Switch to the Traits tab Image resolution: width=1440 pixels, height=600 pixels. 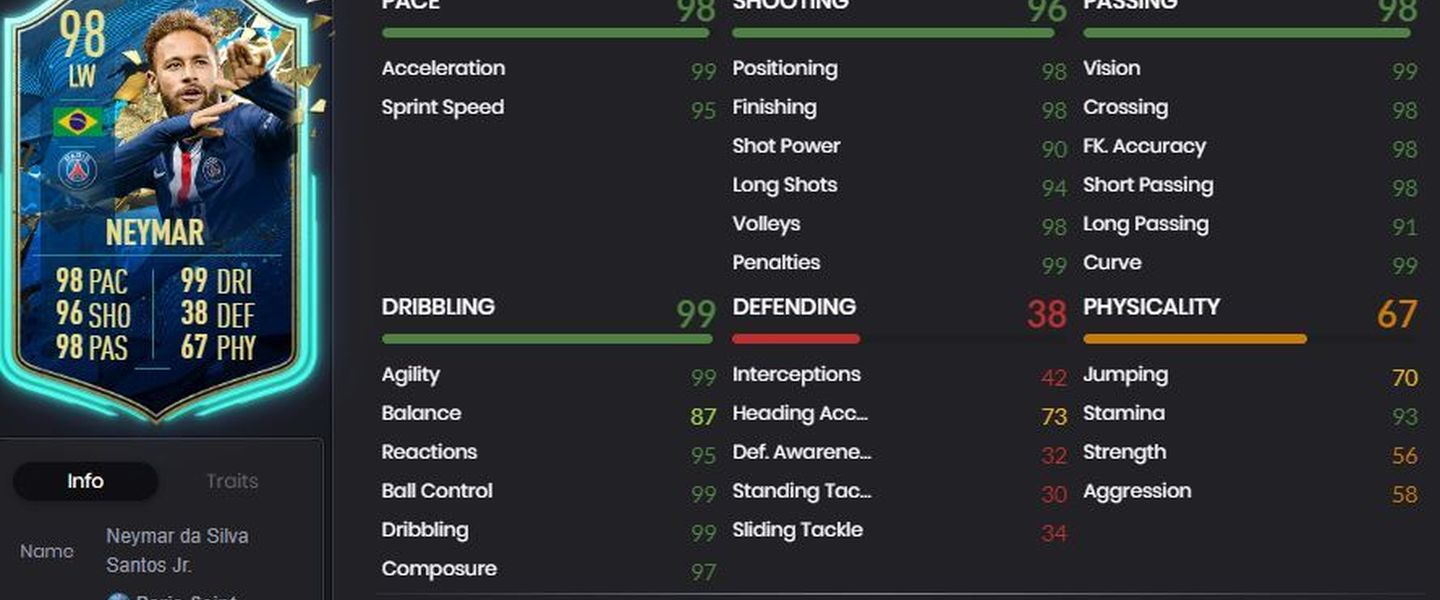click(232, 481)
